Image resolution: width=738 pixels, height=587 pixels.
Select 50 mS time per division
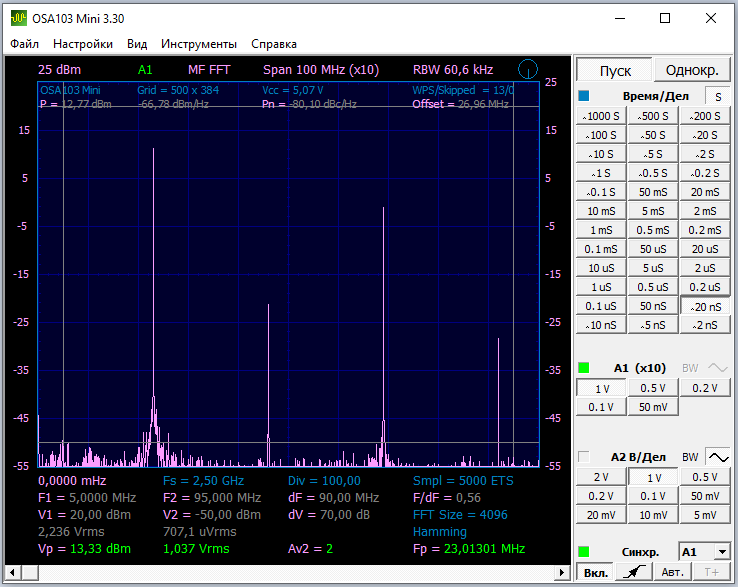tap(653, 192)
